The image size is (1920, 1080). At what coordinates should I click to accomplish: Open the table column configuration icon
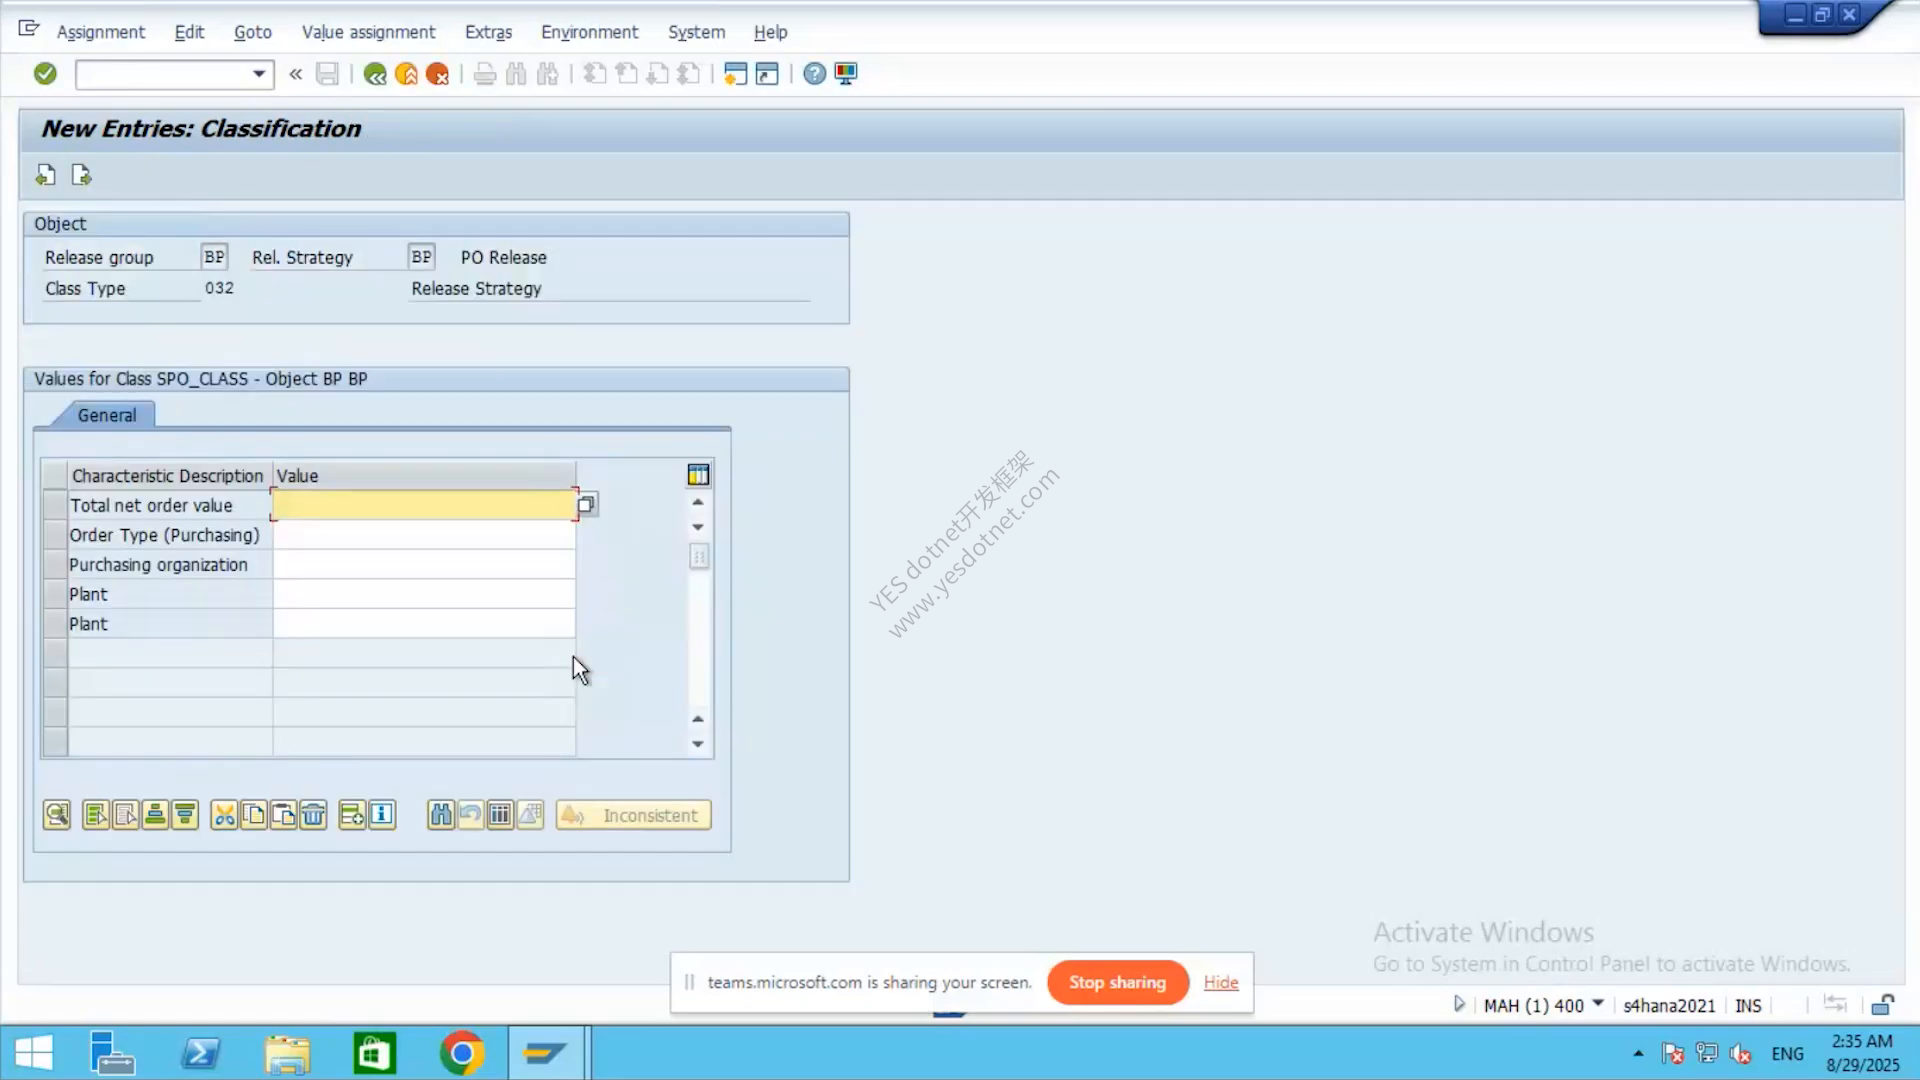click(698, 475)
